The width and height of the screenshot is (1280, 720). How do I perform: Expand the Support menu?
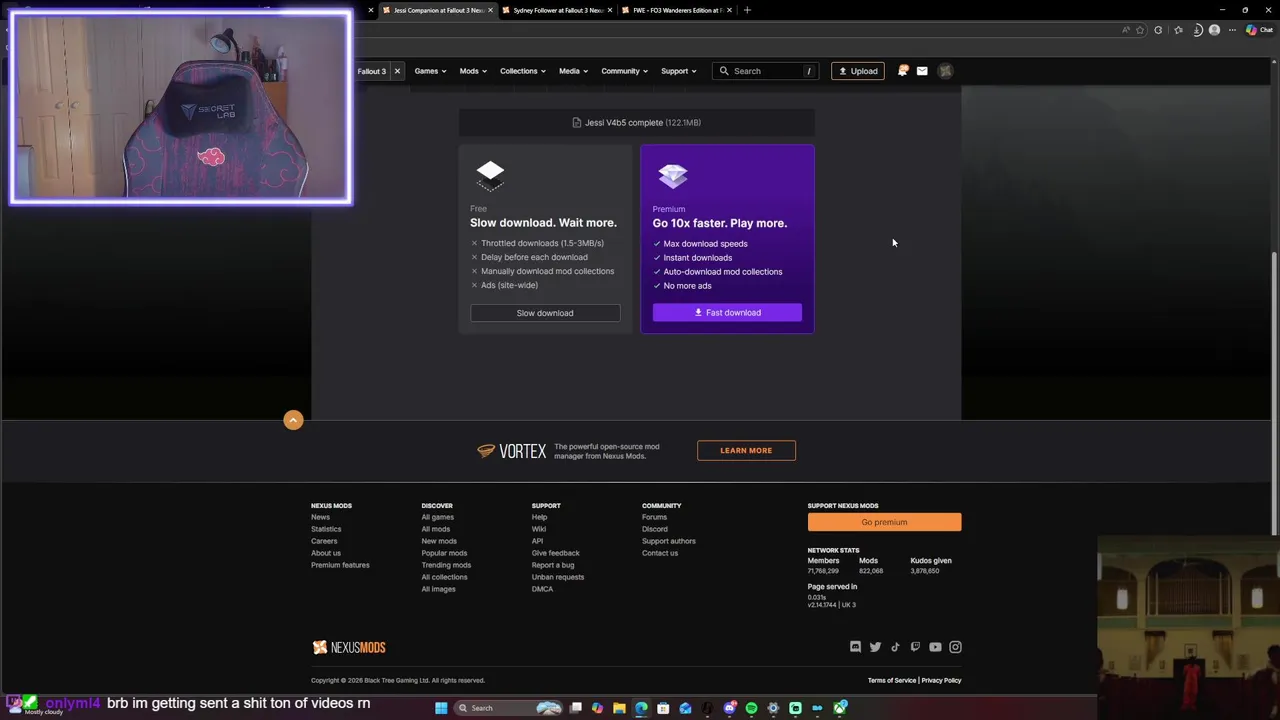[678, 71]
